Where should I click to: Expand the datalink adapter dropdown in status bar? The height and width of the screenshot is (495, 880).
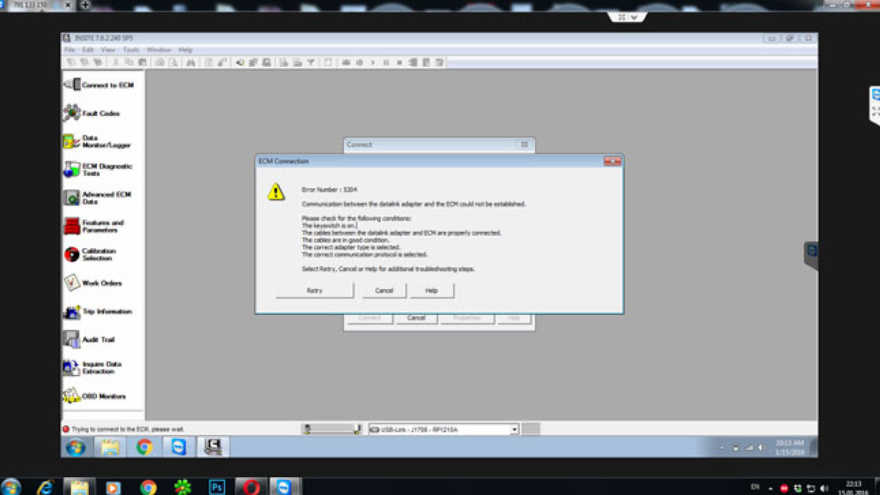point(515,429)
